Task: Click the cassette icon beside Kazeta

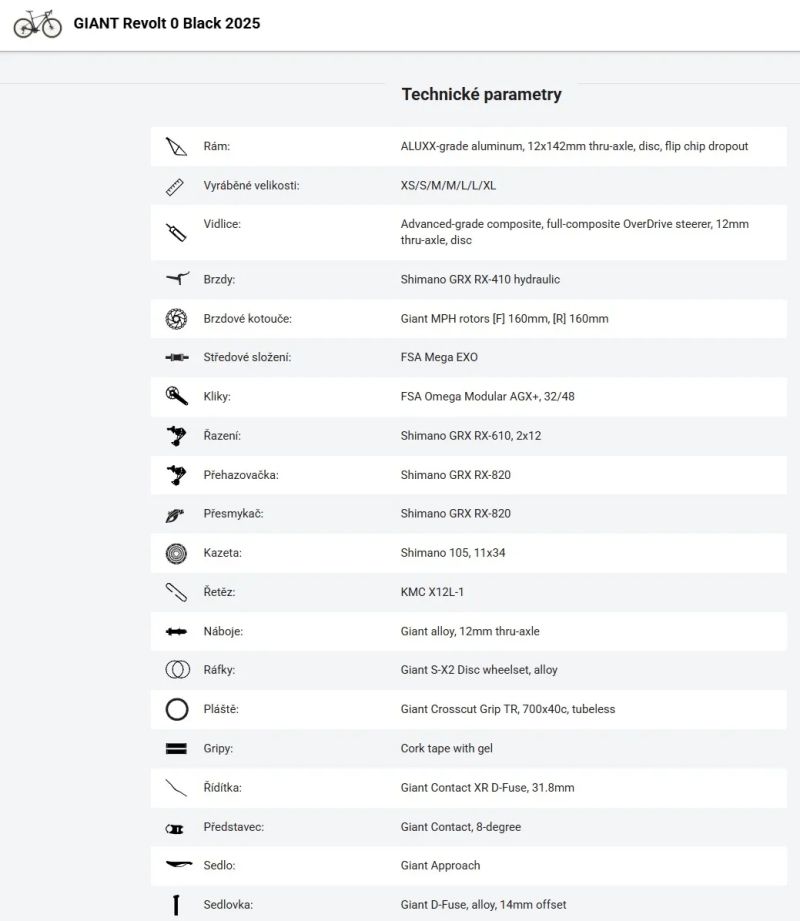Action: (176, 553)
